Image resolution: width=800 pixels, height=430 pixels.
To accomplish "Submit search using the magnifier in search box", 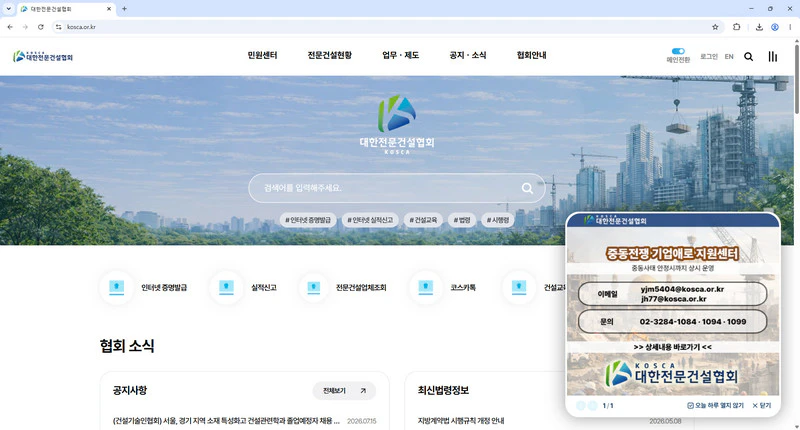I will pyautogui.click(x=527, y=188).
